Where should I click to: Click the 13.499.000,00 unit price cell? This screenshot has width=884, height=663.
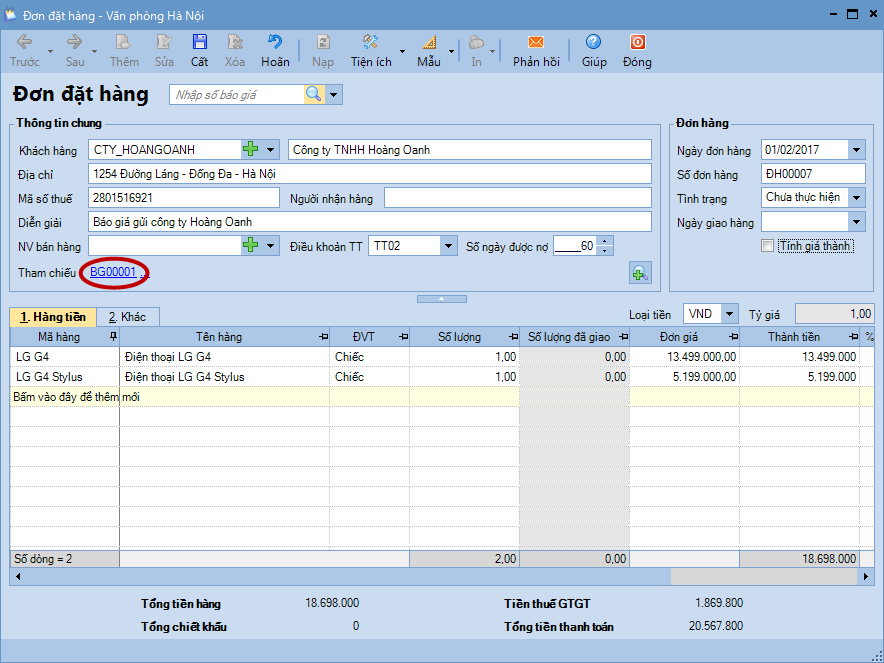[x=684, y=357]
